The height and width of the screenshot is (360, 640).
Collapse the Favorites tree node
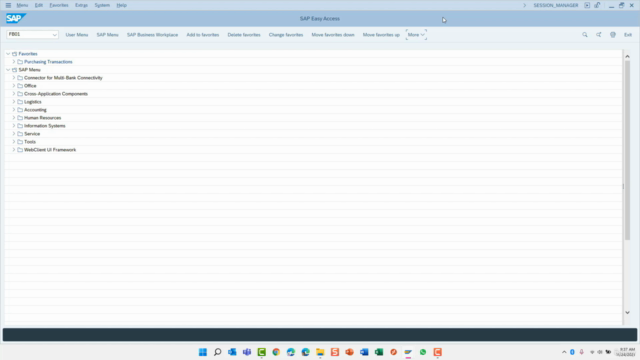8,54
